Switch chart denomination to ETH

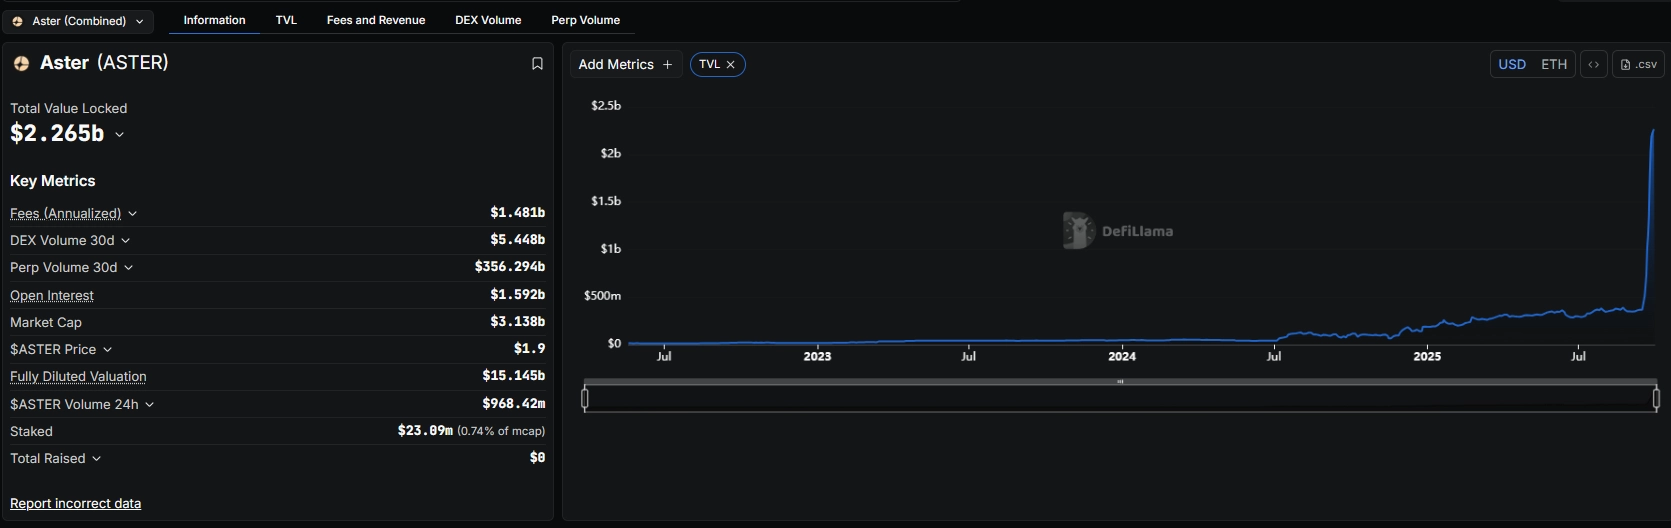pos(1553,64)
